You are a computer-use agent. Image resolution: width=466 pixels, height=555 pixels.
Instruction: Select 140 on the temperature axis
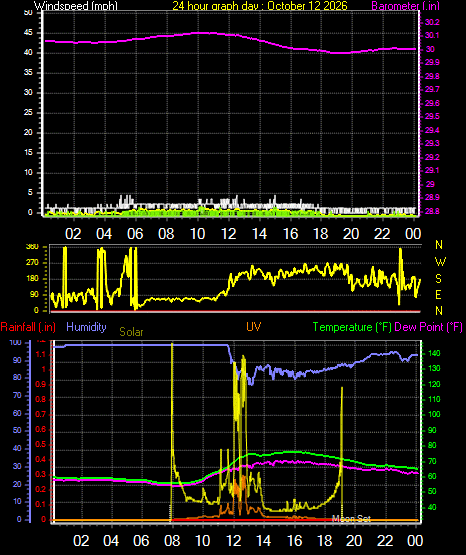pos(434,353)
